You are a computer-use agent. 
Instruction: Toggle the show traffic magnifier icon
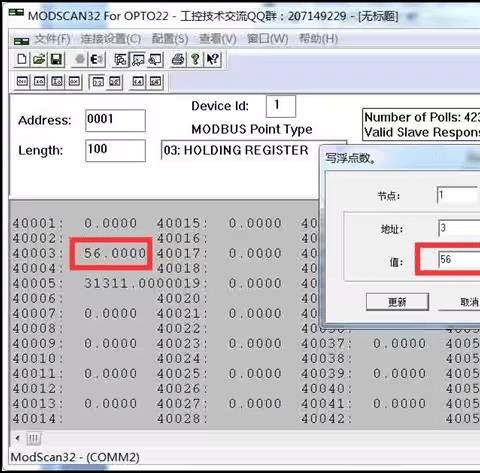[155, 60]
